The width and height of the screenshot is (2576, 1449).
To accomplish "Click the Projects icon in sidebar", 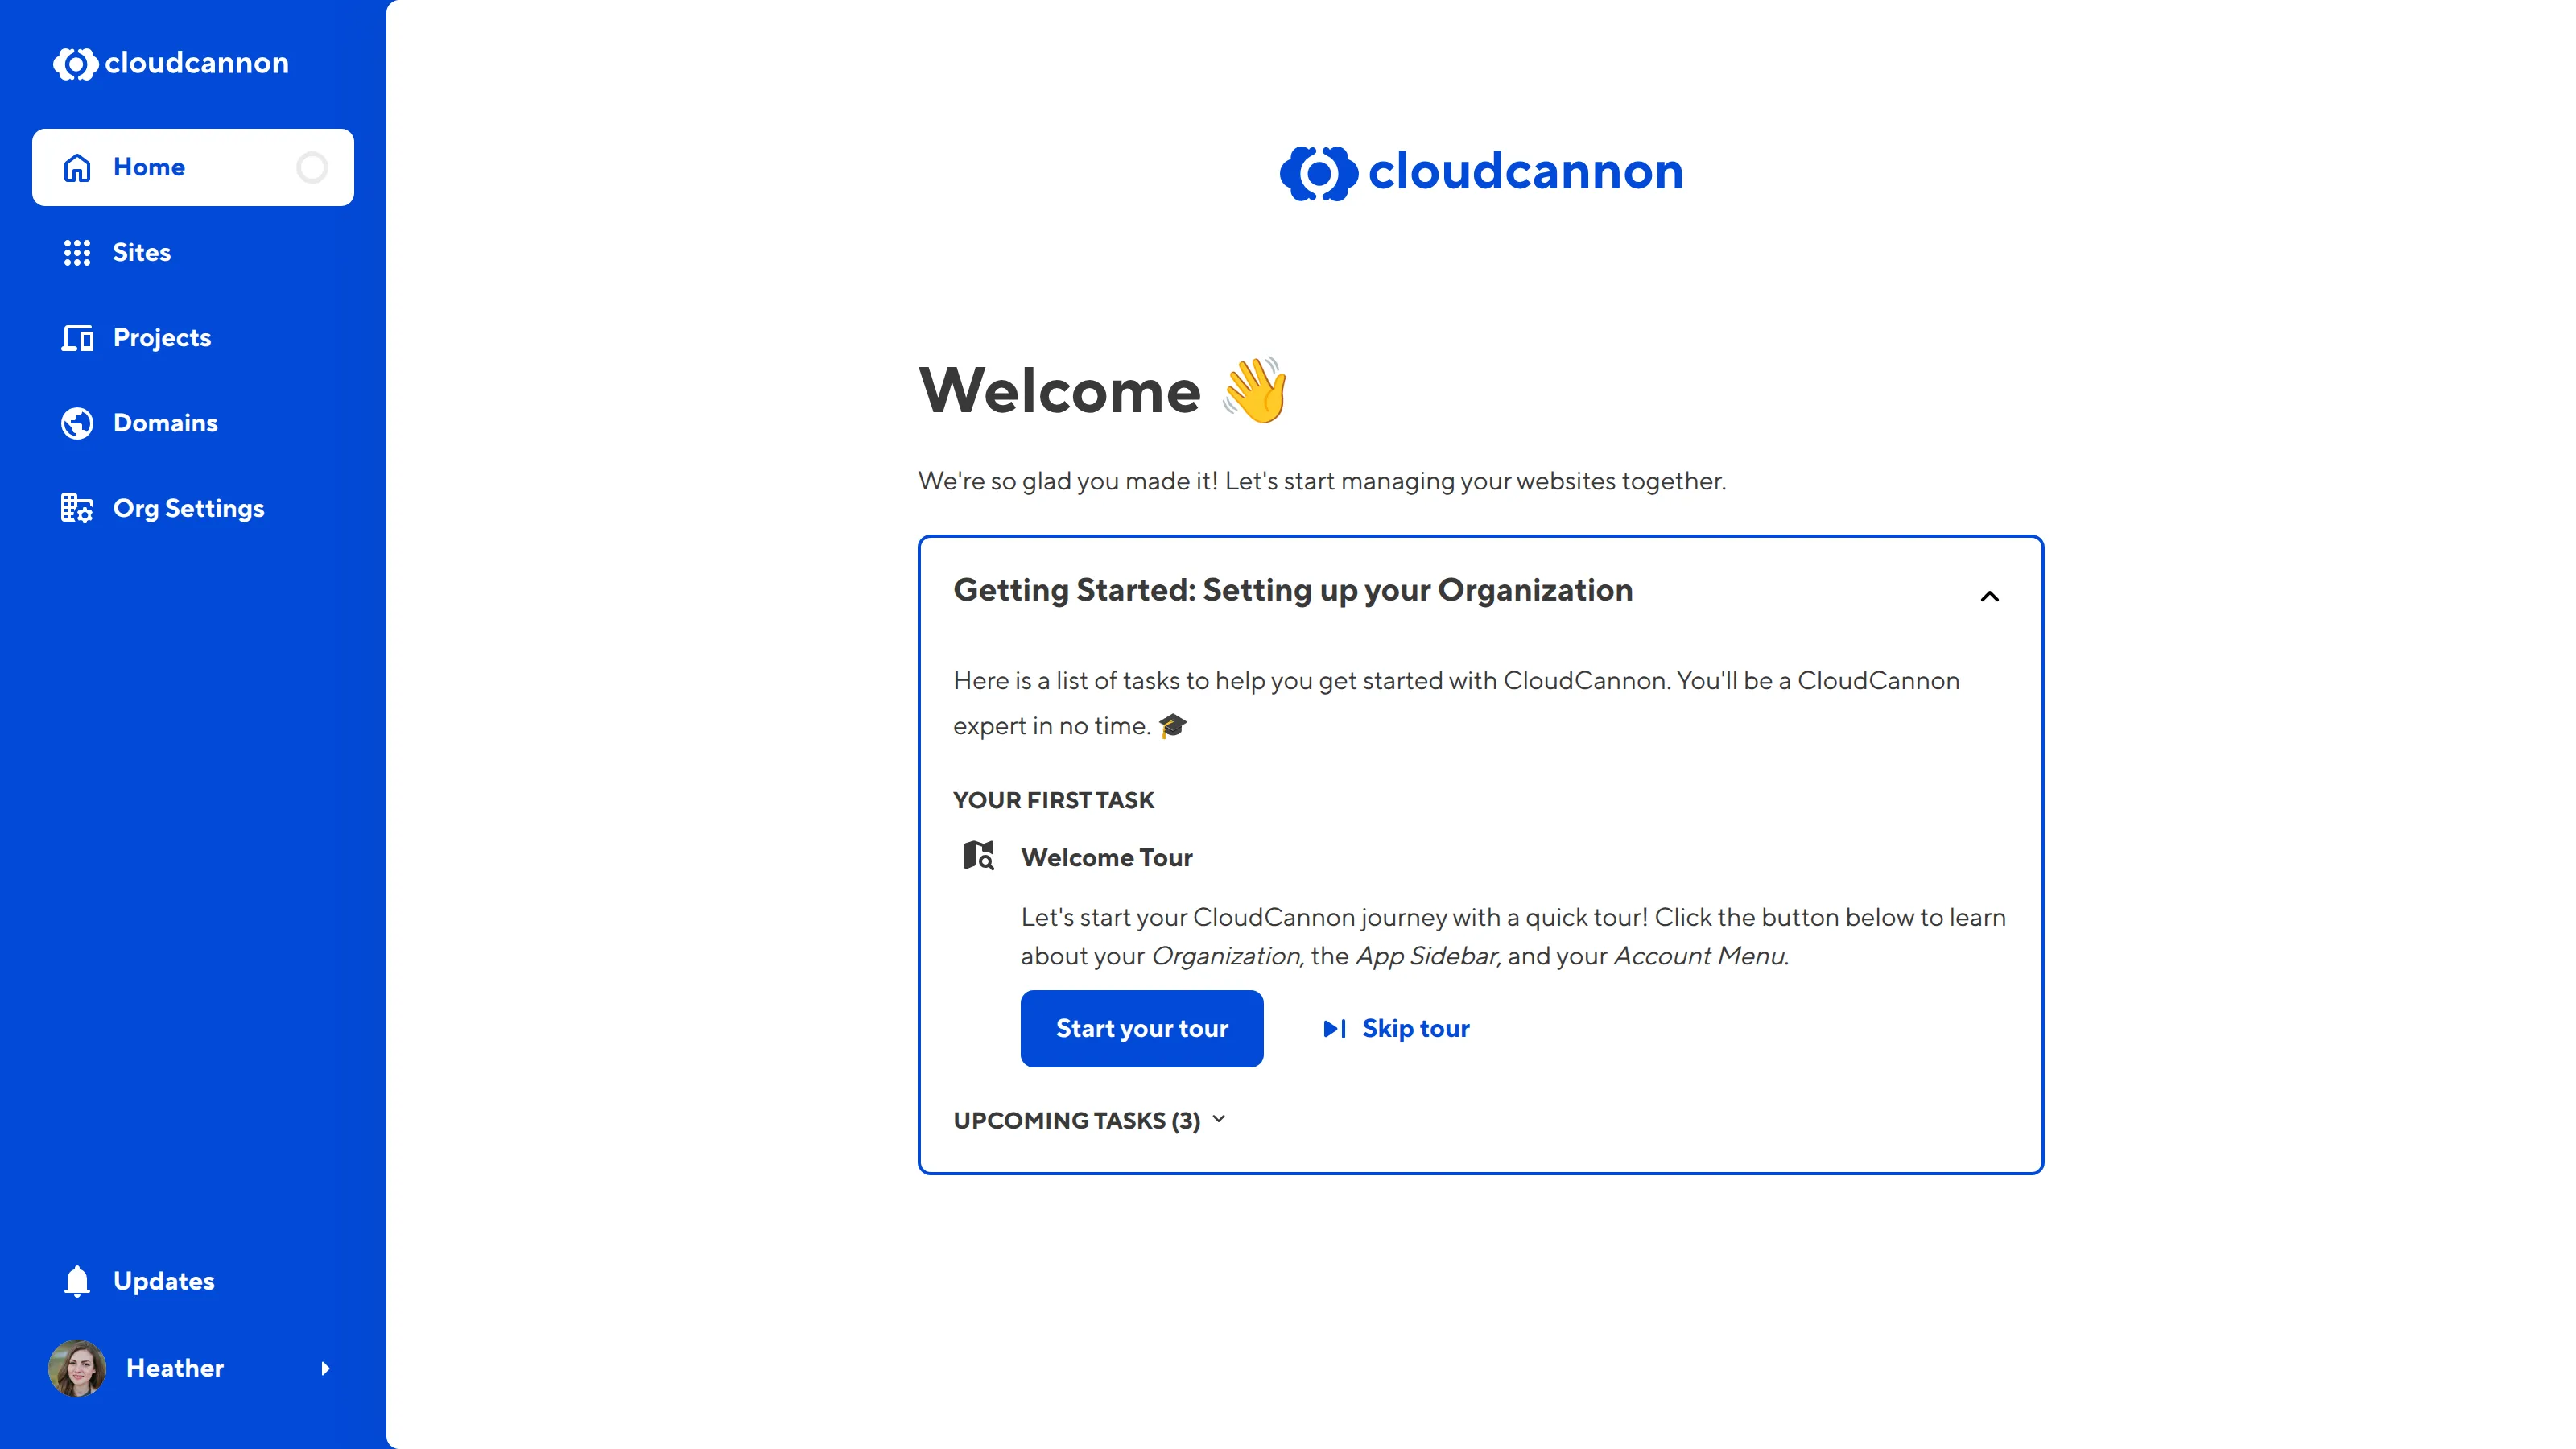I will [76, 338].
